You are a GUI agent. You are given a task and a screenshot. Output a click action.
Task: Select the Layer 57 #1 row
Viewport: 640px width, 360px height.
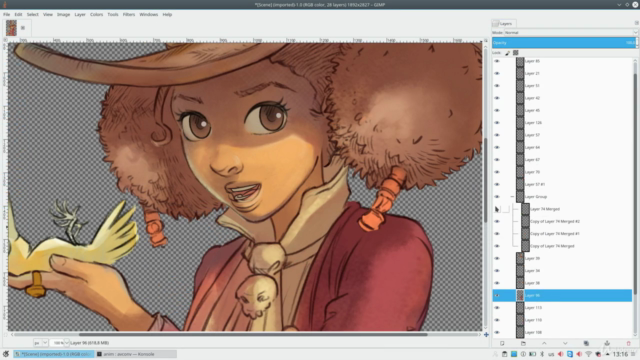point(562,184)
